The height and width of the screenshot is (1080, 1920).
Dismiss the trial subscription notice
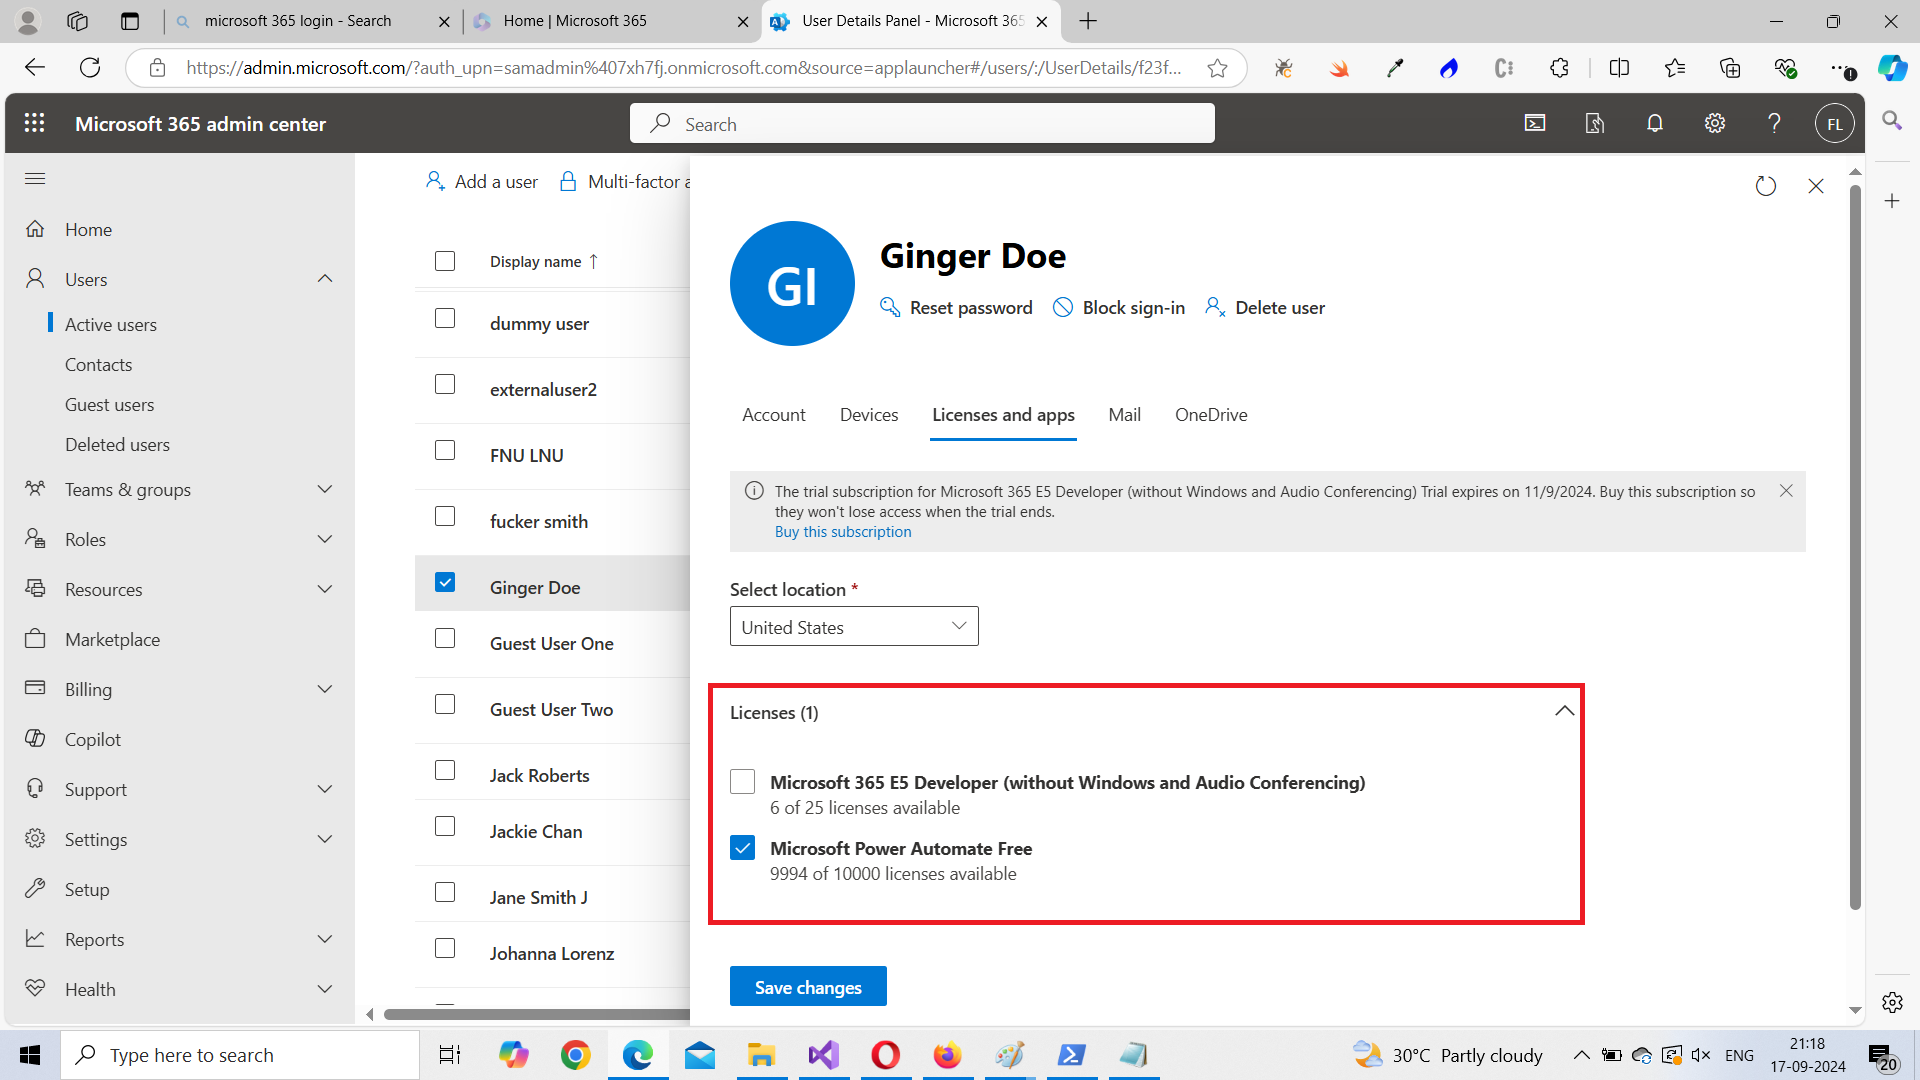1786,491
